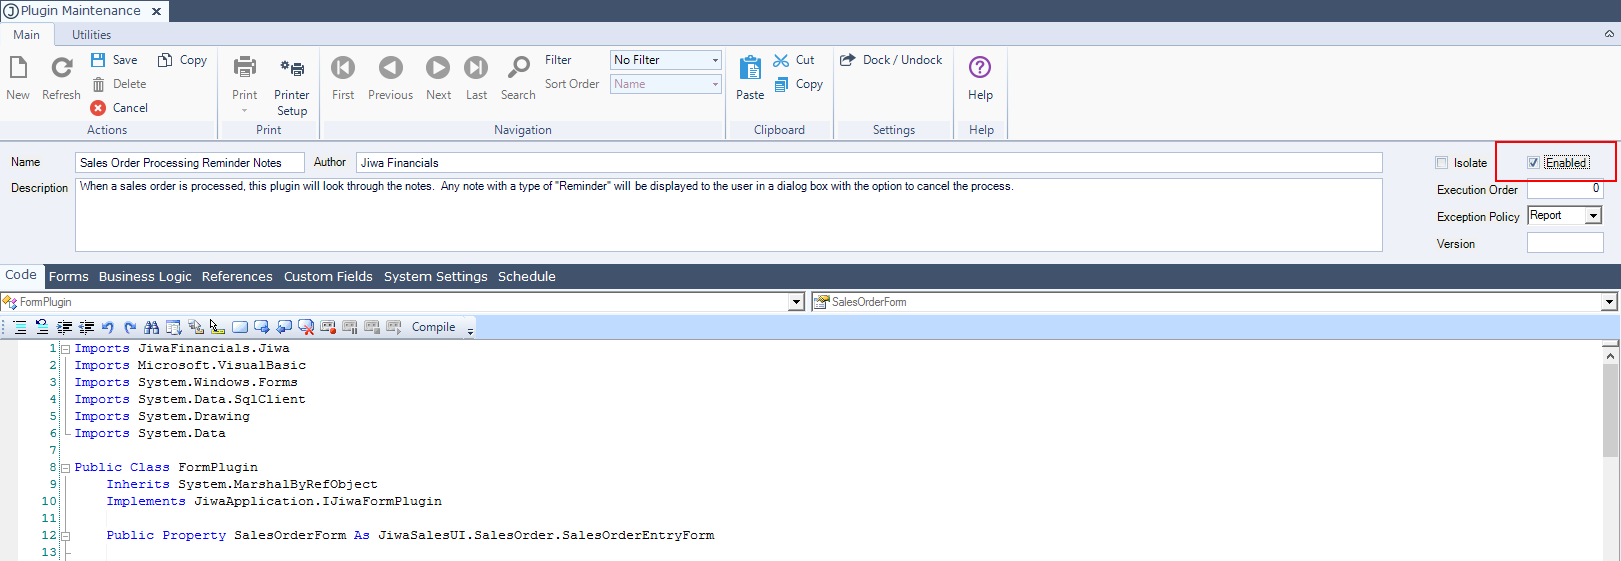1621x561 pixels.
Task: Click the Search magnifier icon
Action: 518,68
